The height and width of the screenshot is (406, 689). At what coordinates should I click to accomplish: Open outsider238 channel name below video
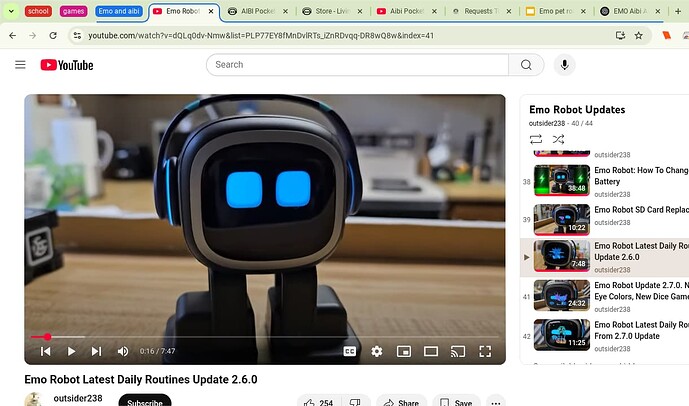click(78, 398)
